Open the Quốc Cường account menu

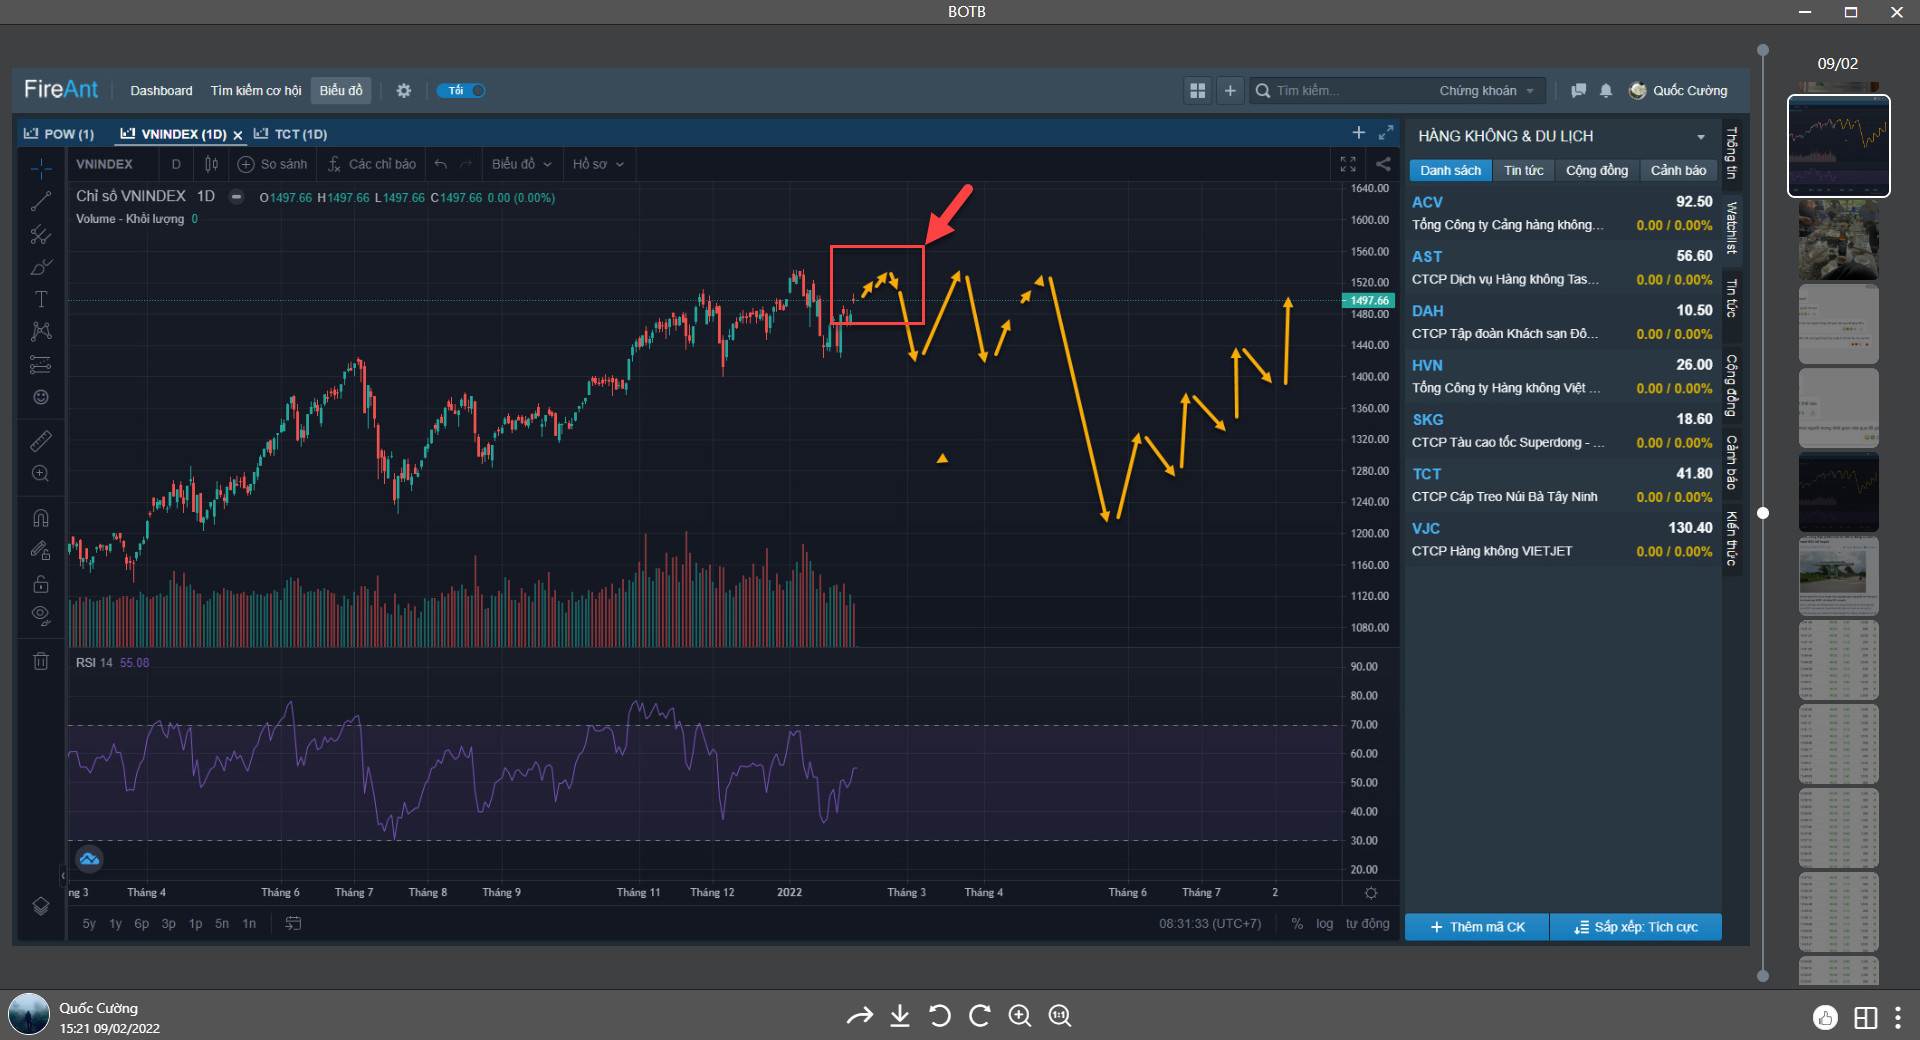1678,90
